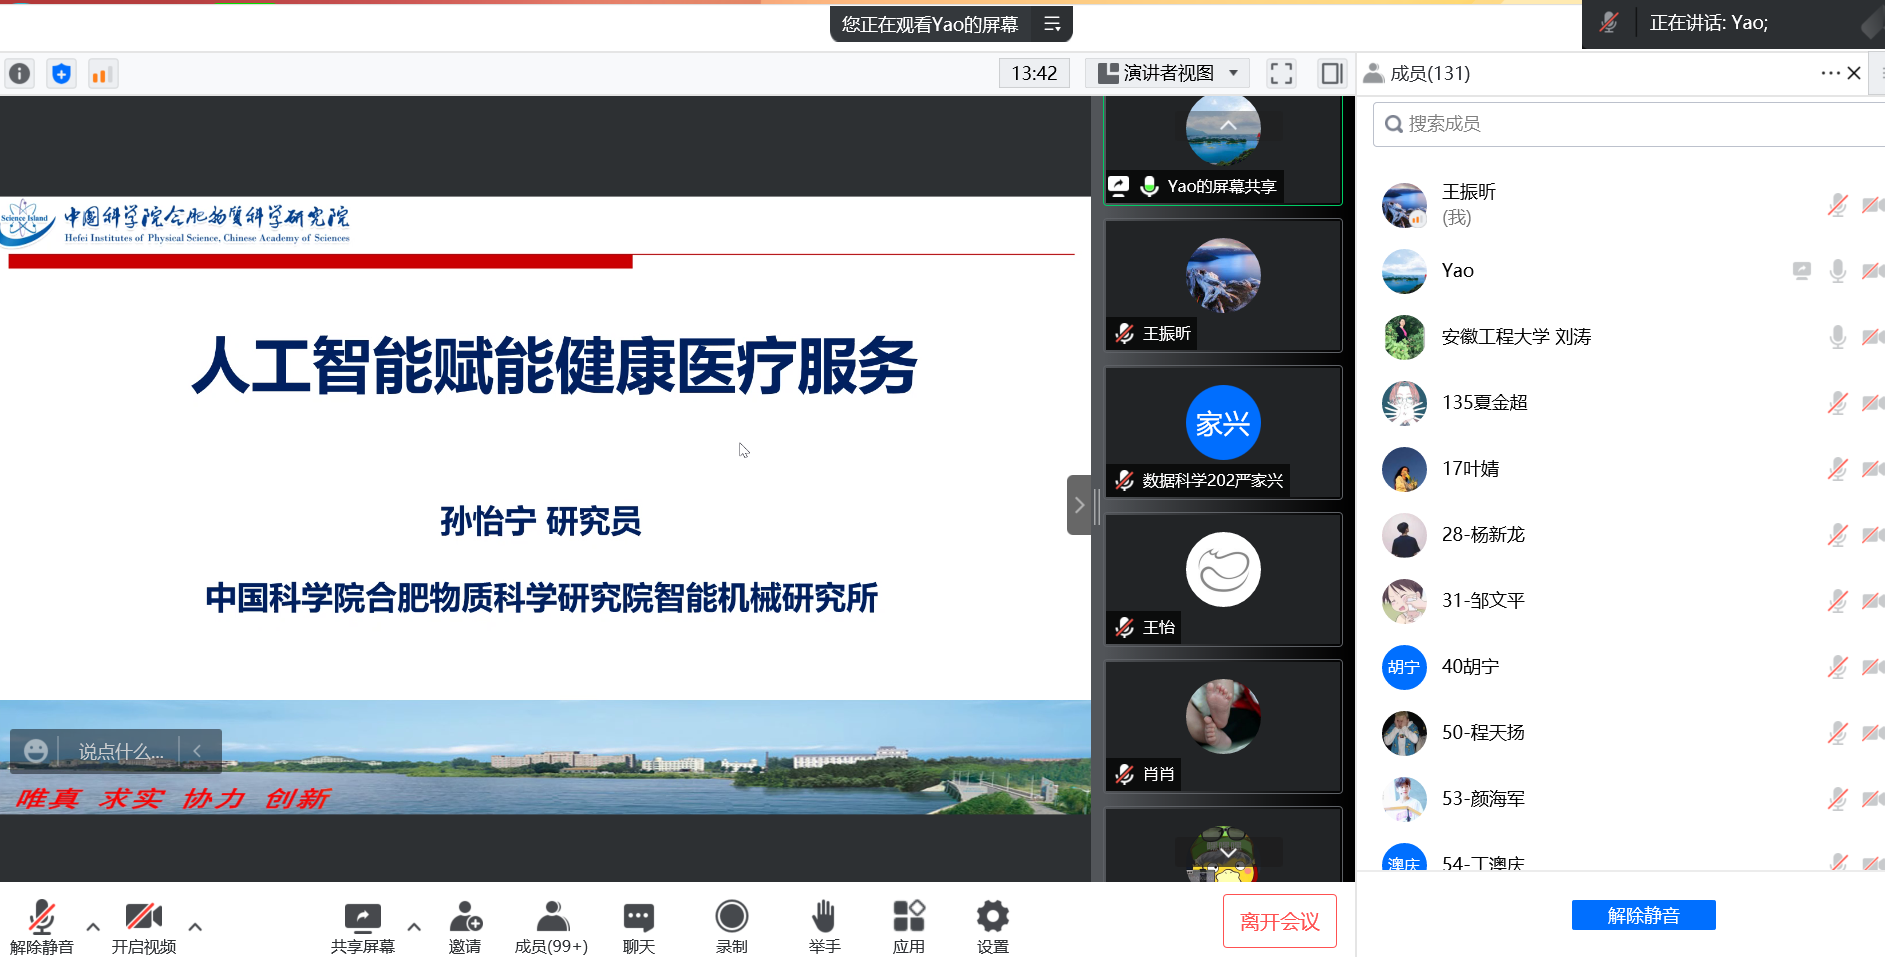Open the Chat (聊天) panel
This screenshot has height=957, width=1885.
pos(638,927)
